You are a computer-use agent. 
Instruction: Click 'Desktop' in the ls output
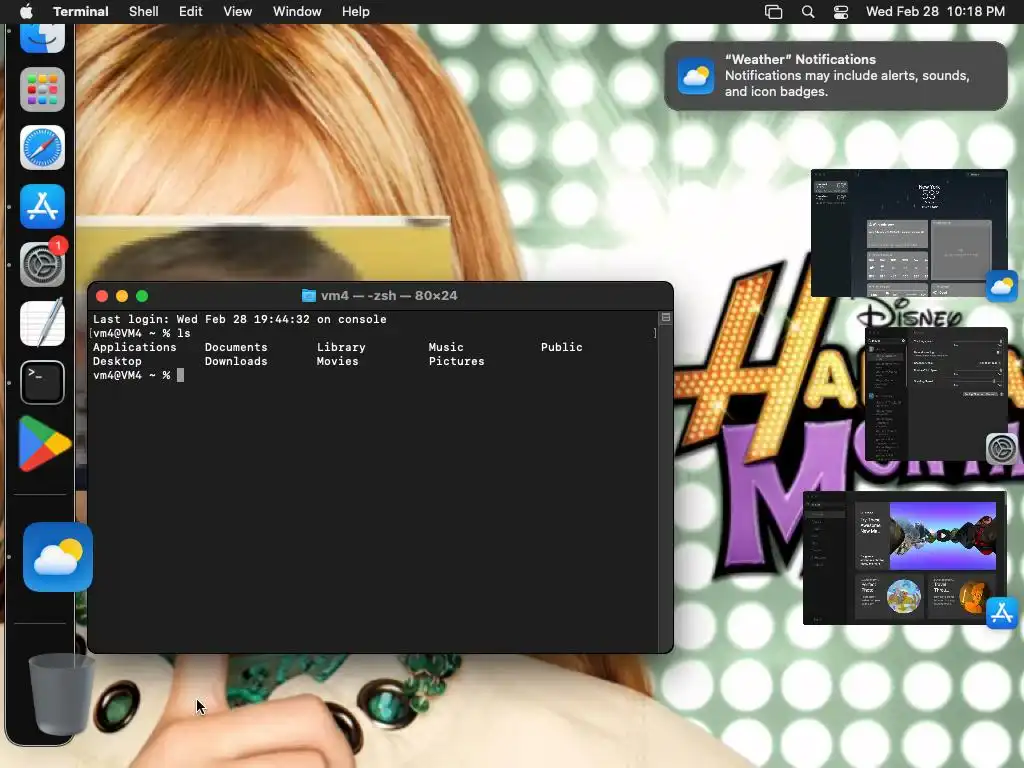(x=117, y=361)
